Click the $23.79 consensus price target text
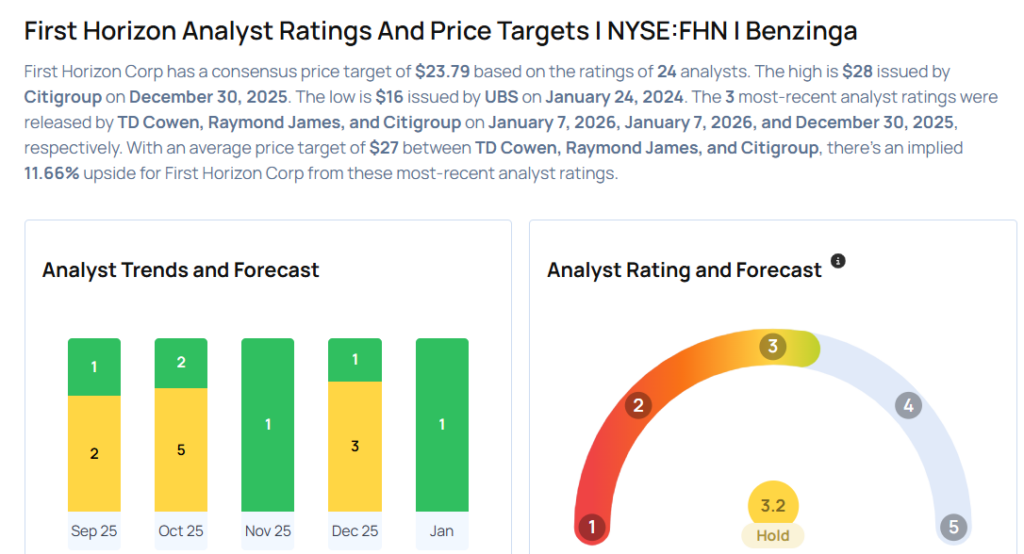Viewport: 1024px width, 554px height. click(443, 72)
